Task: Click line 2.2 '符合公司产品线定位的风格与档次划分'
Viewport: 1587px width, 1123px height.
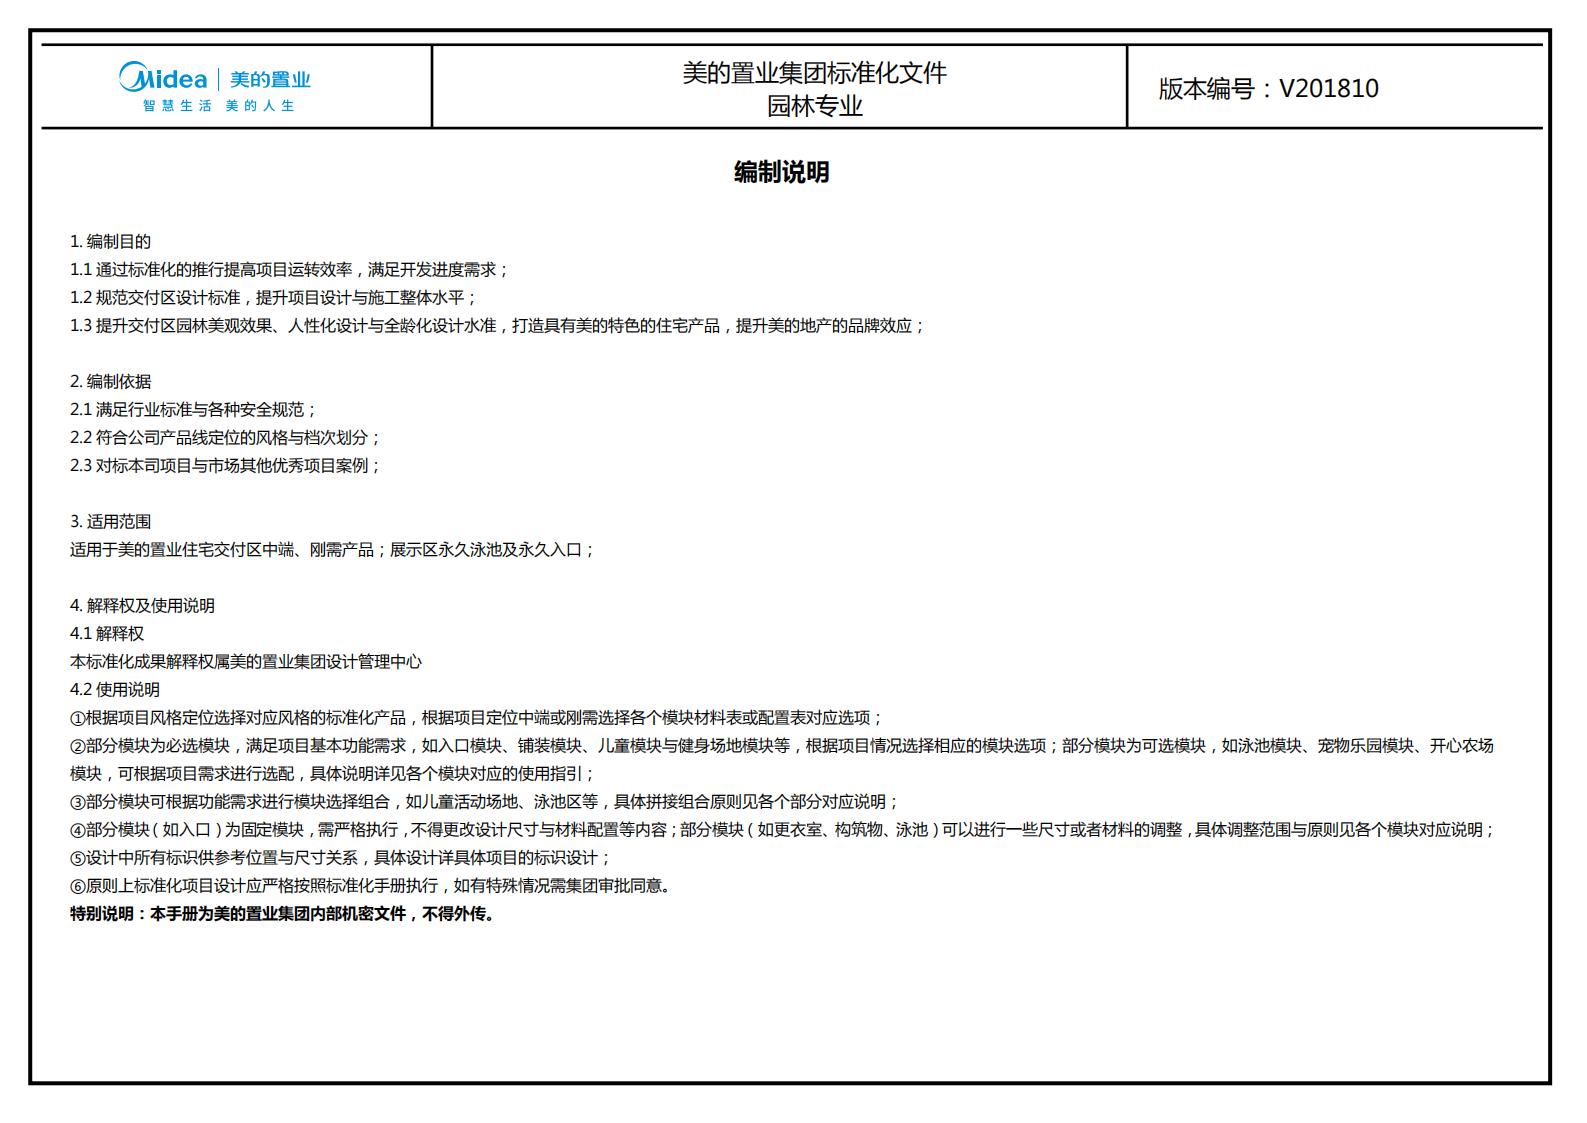Action: pyautogui.click(x=226, y=437)
